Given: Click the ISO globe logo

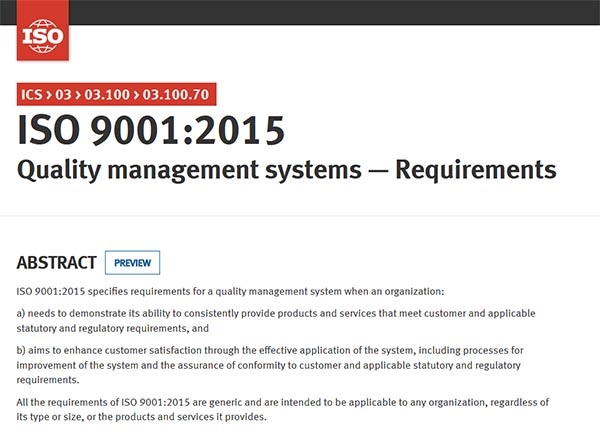Looking at the screenshot, I should click(x=43, y=30).
